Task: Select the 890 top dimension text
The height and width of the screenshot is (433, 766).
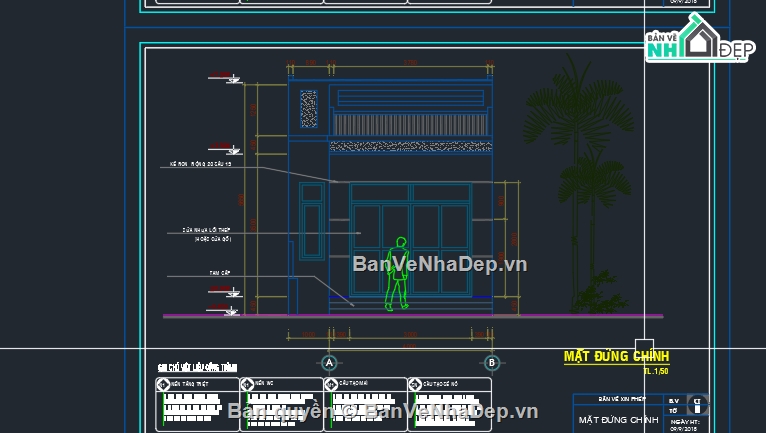Action: 311,63
